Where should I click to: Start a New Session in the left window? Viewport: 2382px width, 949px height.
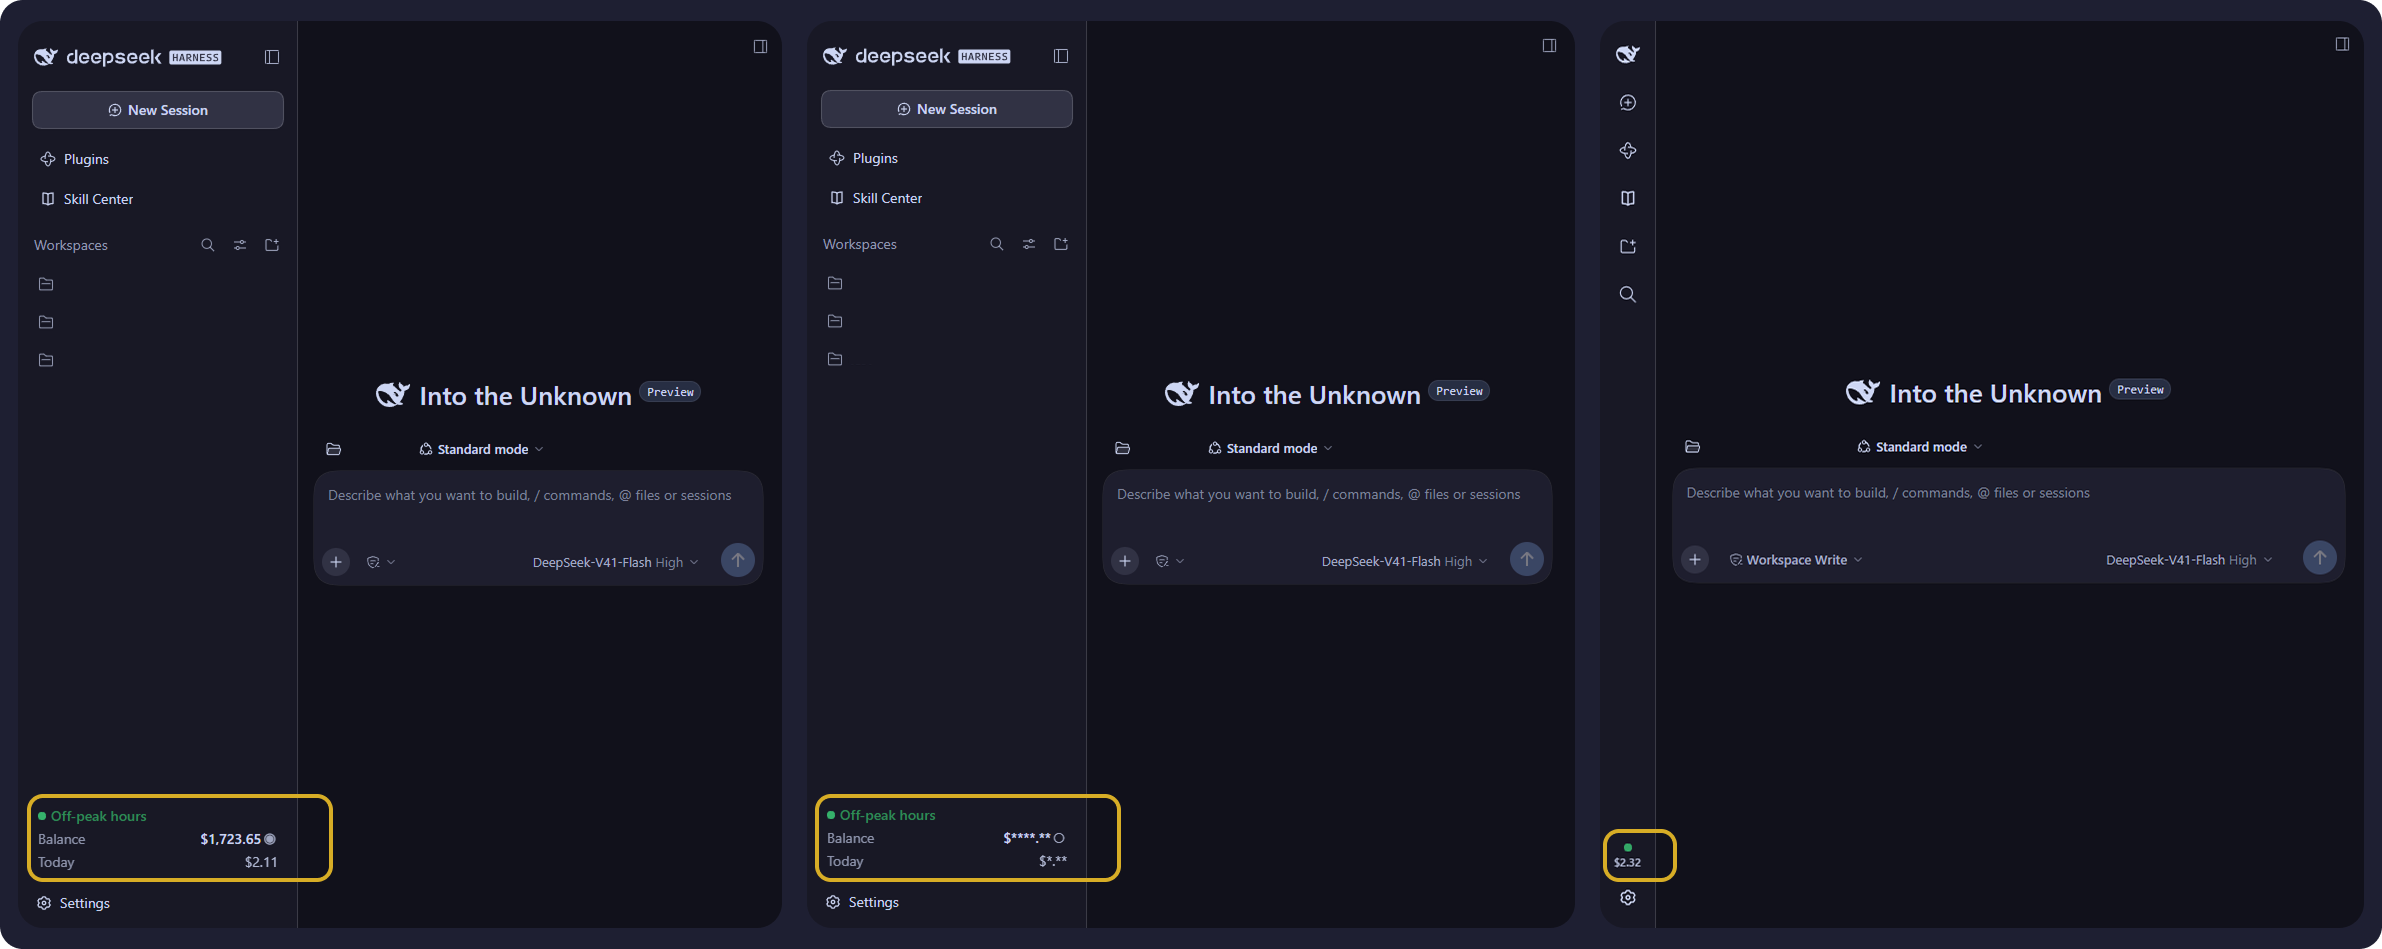click(158, 110)
